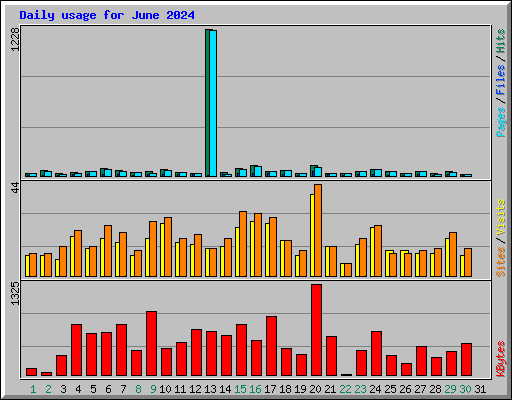
Task: Select day label 25 on the x-axis
Action: coord(390,389)
